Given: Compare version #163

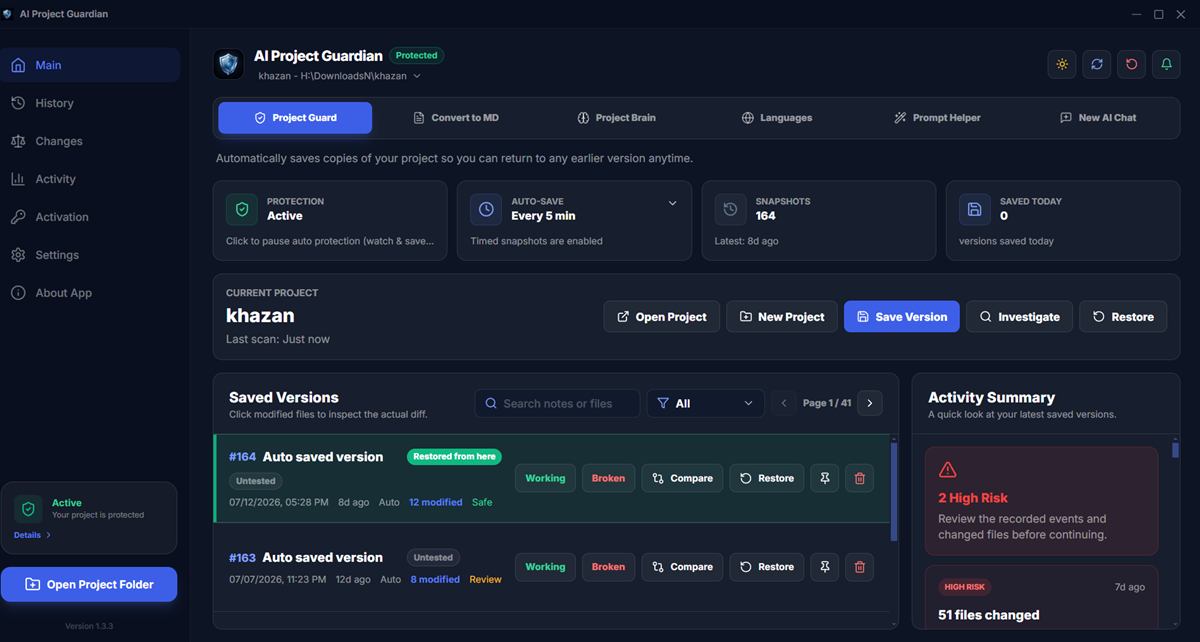Looking at the screenshot, I should pos(682,567).
